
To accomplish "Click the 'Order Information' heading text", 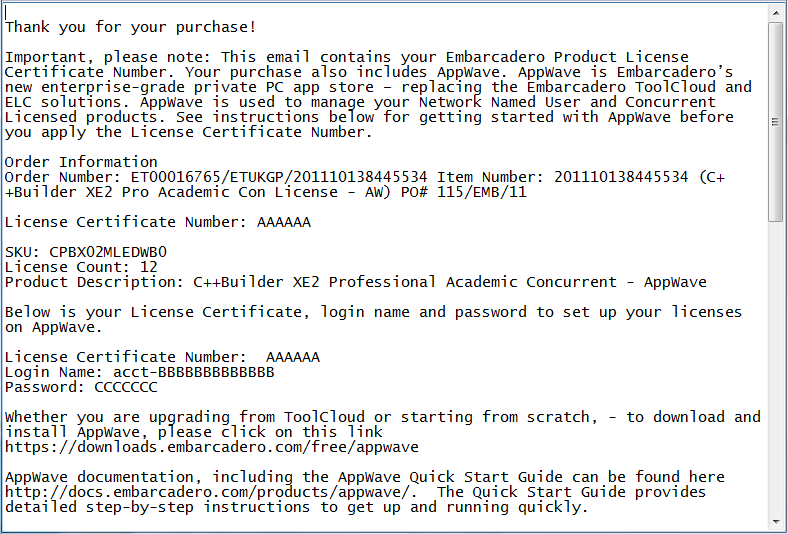I will (81, 162).
